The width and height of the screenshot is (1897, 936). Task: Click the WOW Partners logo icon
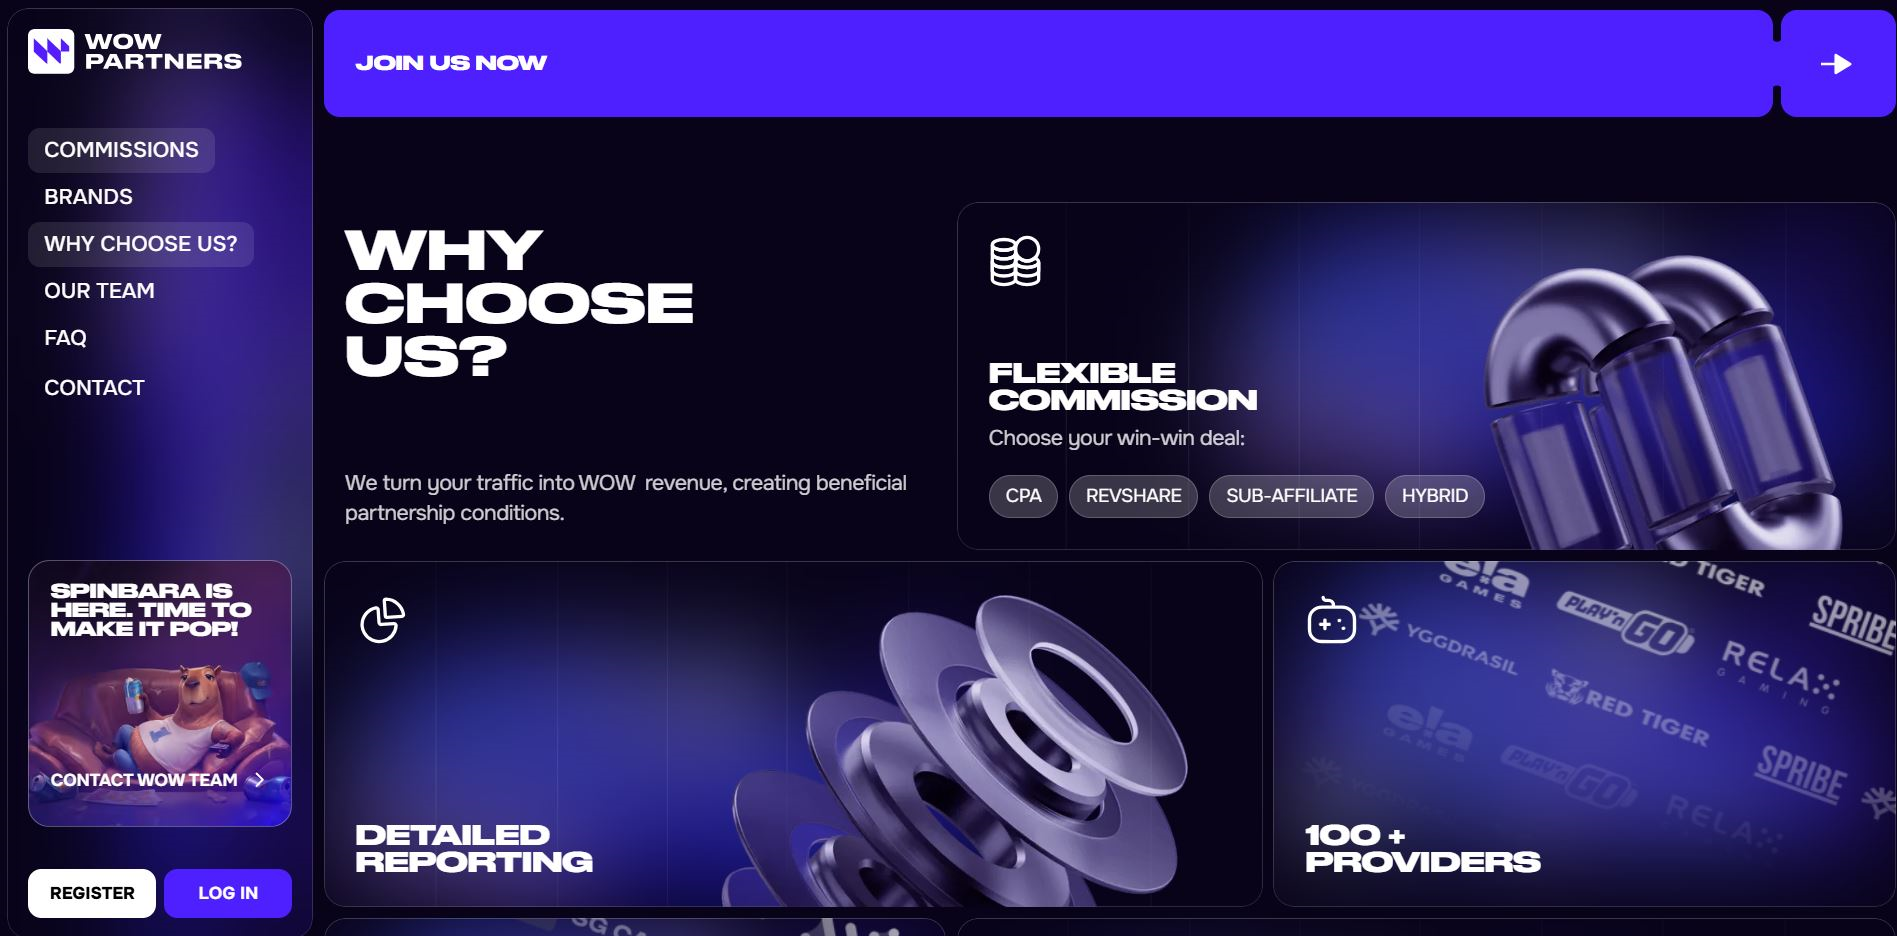pyautogui.click(x=51, y=51)
